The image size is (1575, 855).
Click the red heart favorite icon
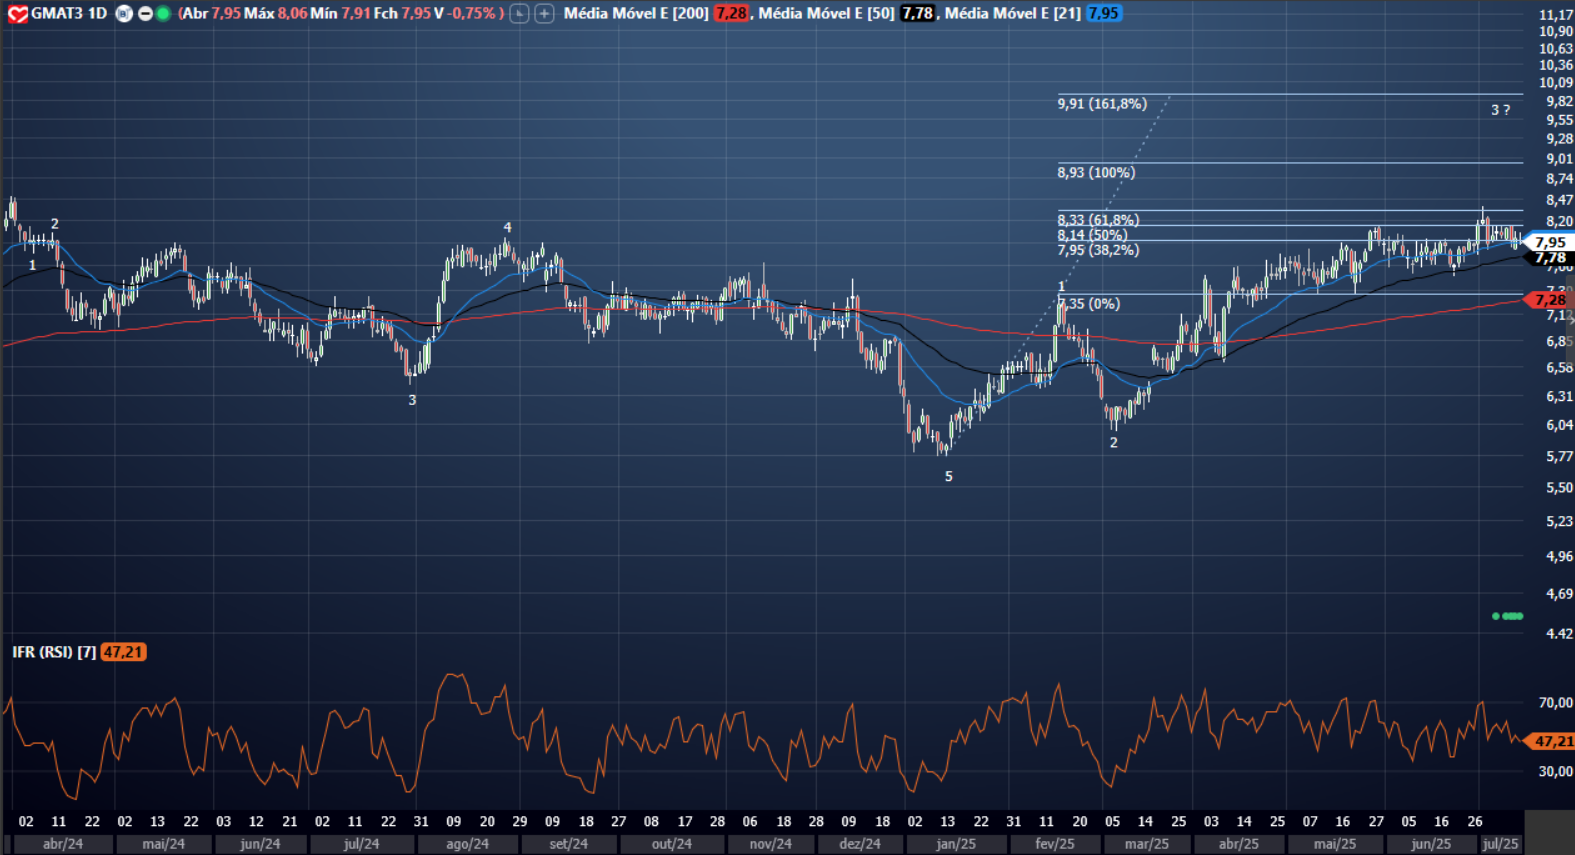point(17,14)
